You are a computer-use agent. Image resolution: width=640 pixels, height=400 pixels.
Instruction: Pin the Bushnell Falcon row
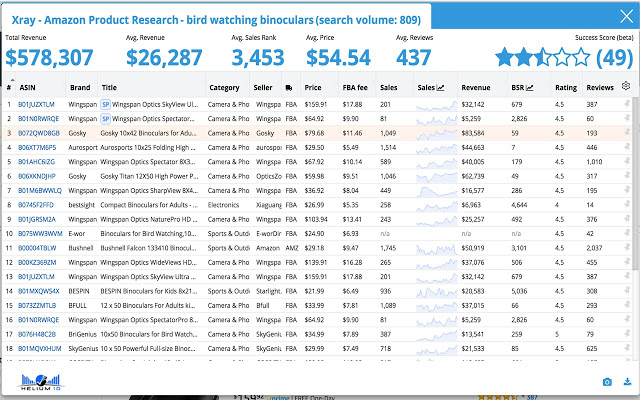tap(627, 248)
